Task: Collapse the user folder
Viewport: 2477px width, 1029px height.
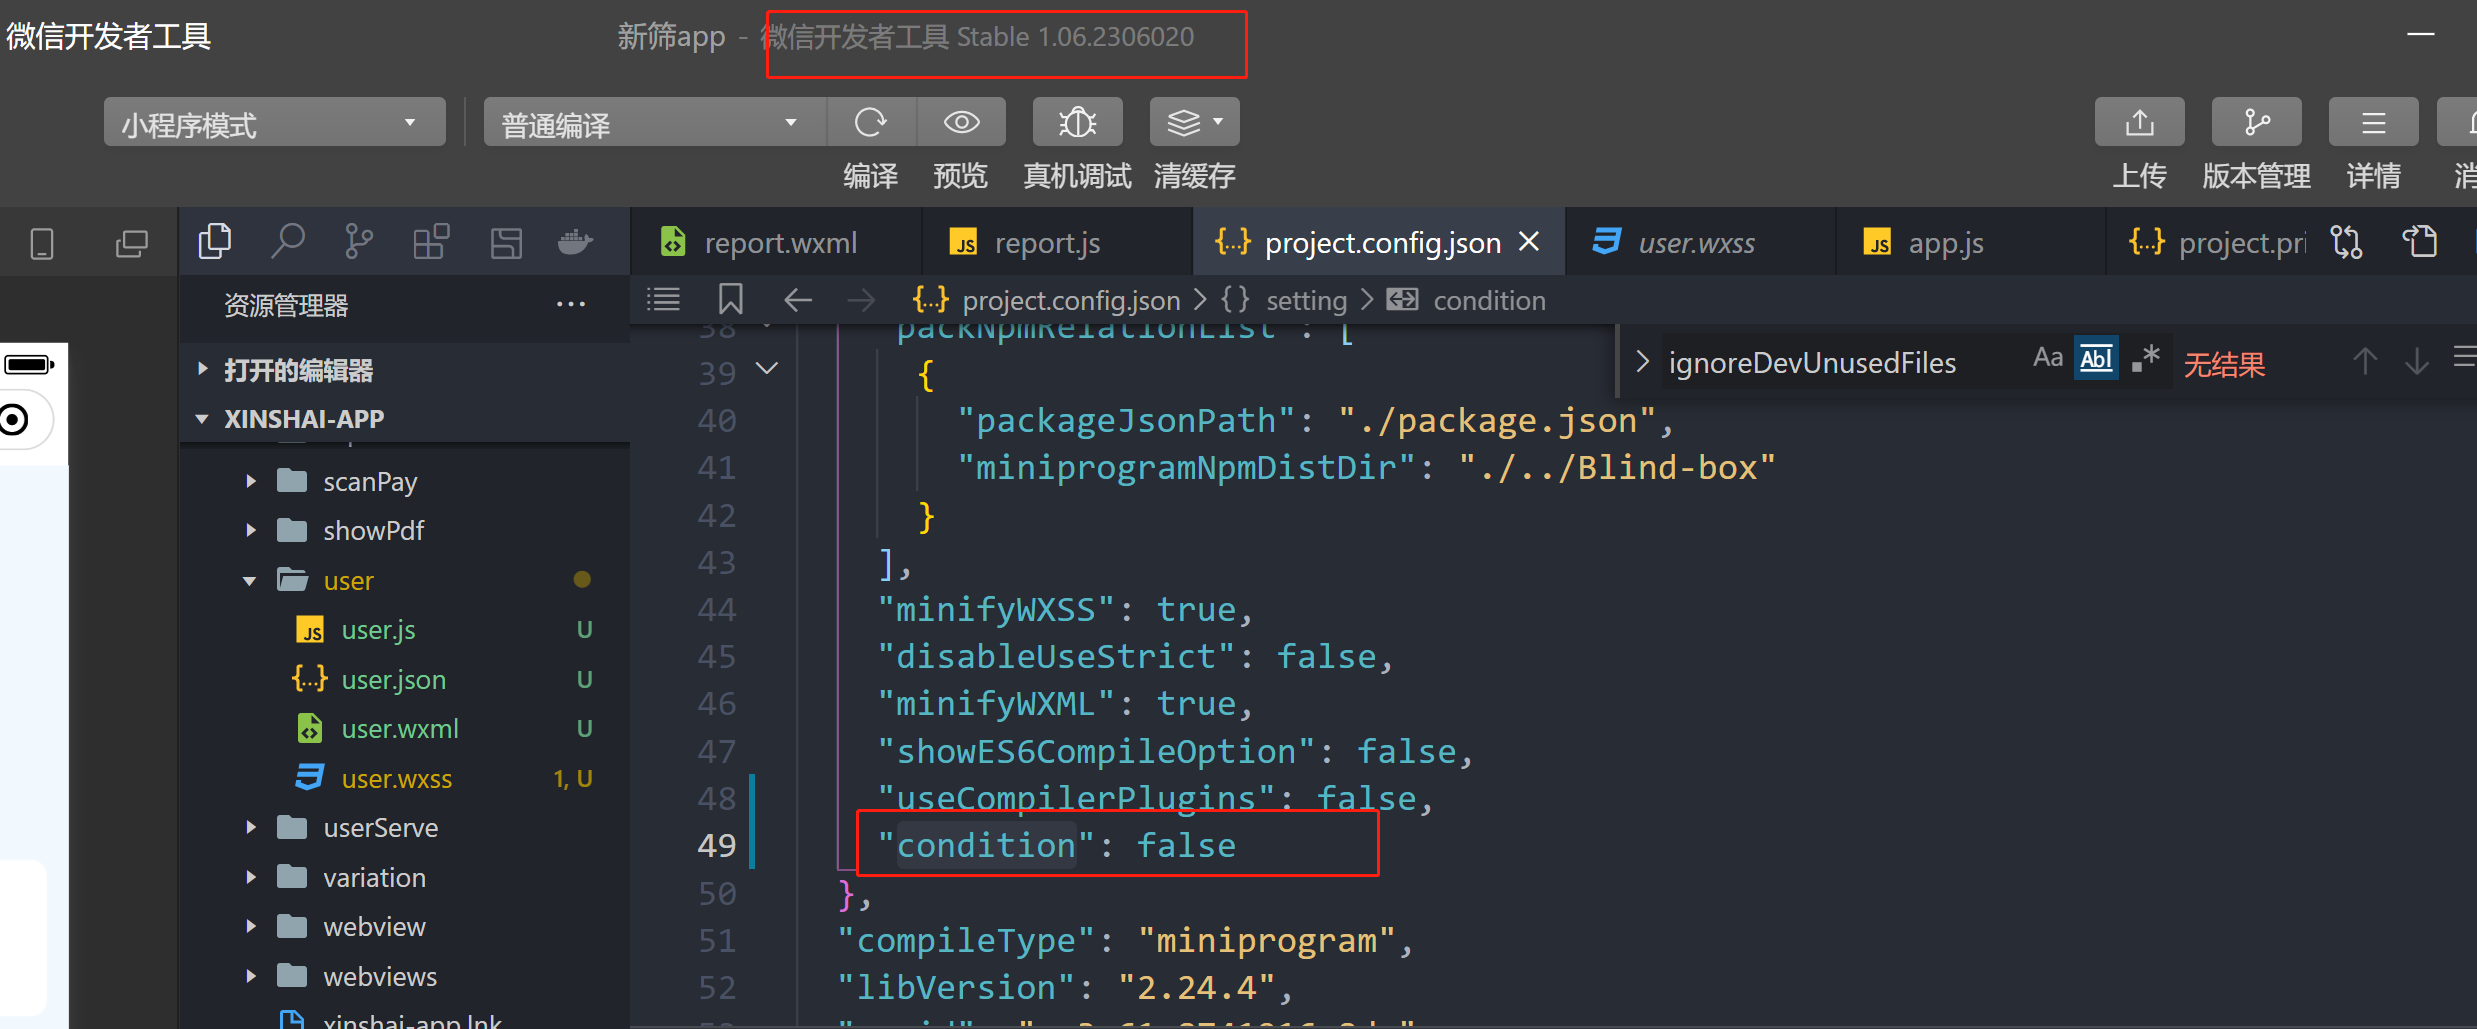Action: pyautogui.click(x=250, y=580)
